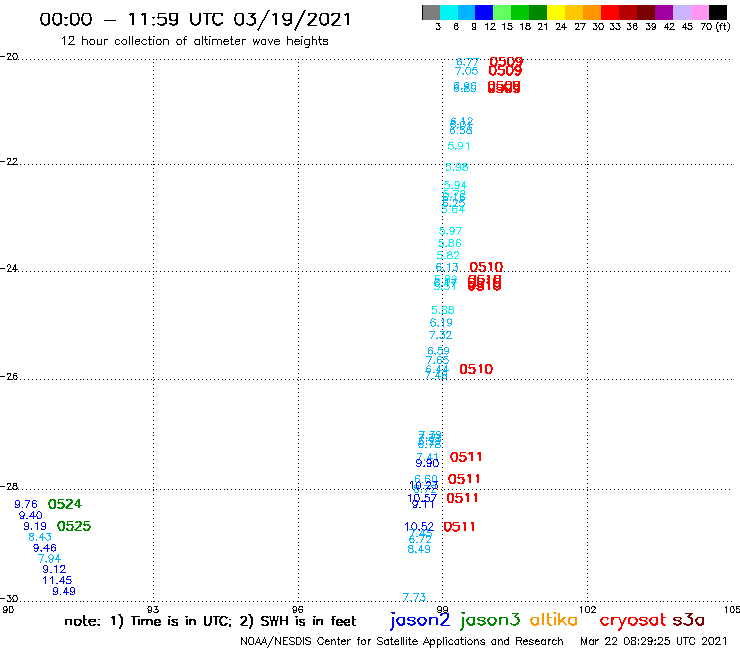Select the wave height value 7.32

(440, 335)
